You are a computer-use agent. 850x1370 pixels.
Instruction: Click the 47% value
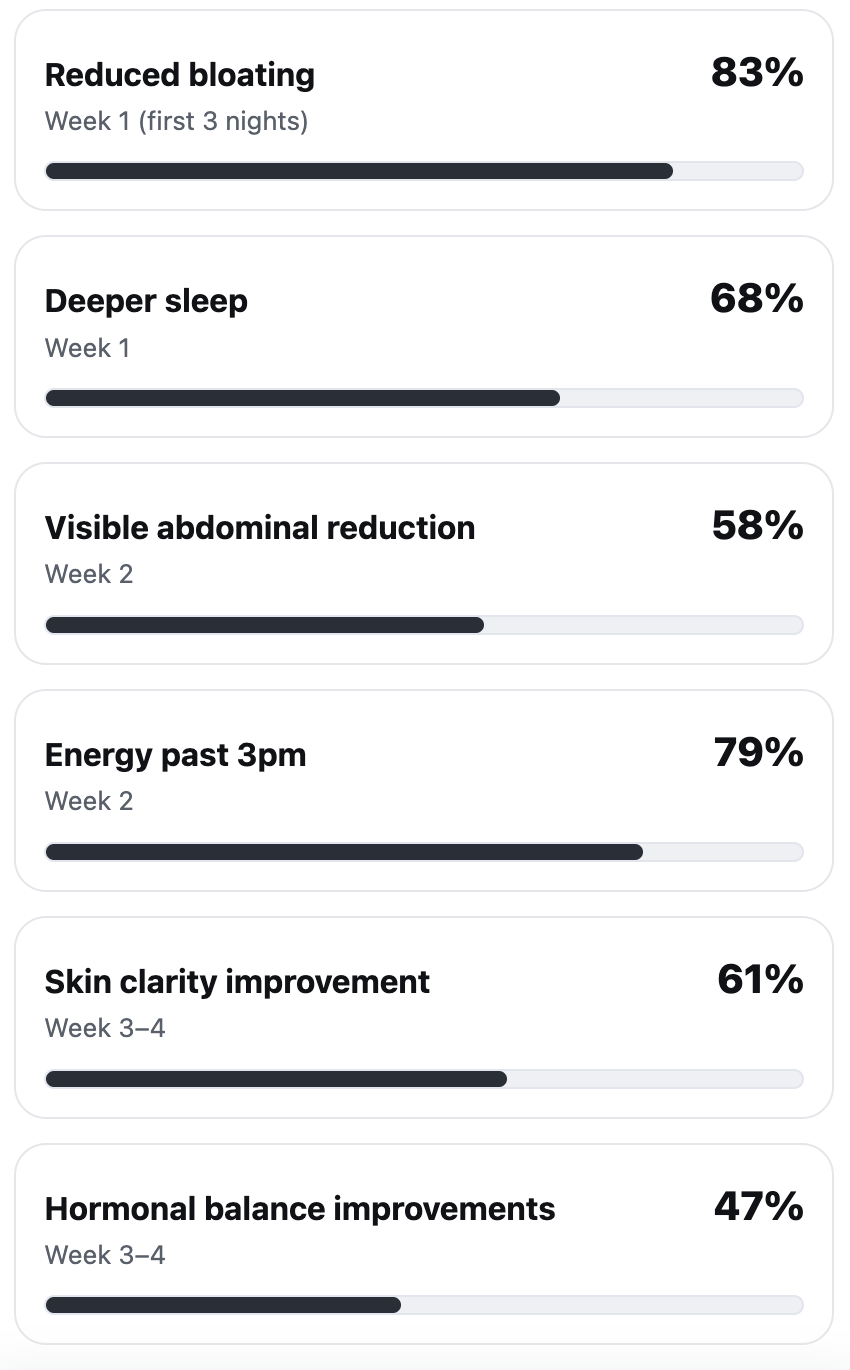coord(758,1207)
